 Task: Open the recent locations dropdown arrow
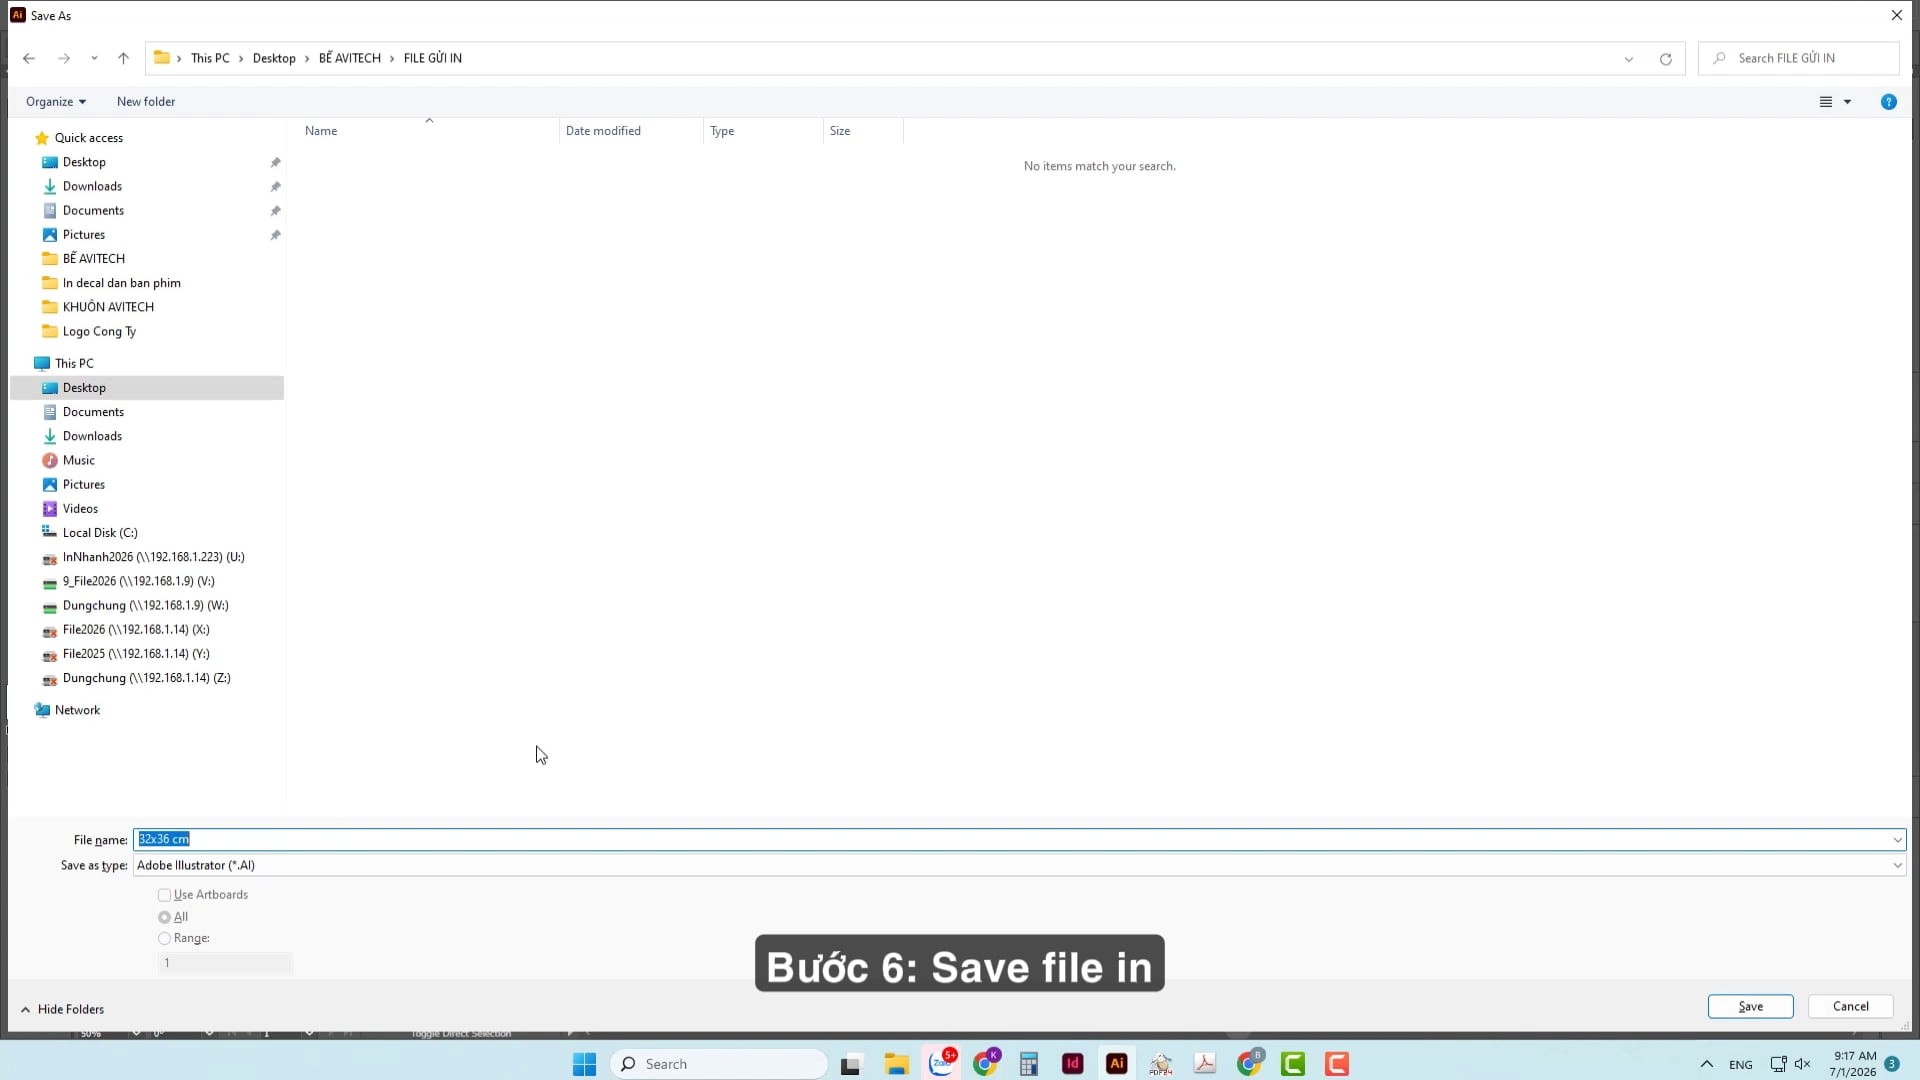(94, 58)
